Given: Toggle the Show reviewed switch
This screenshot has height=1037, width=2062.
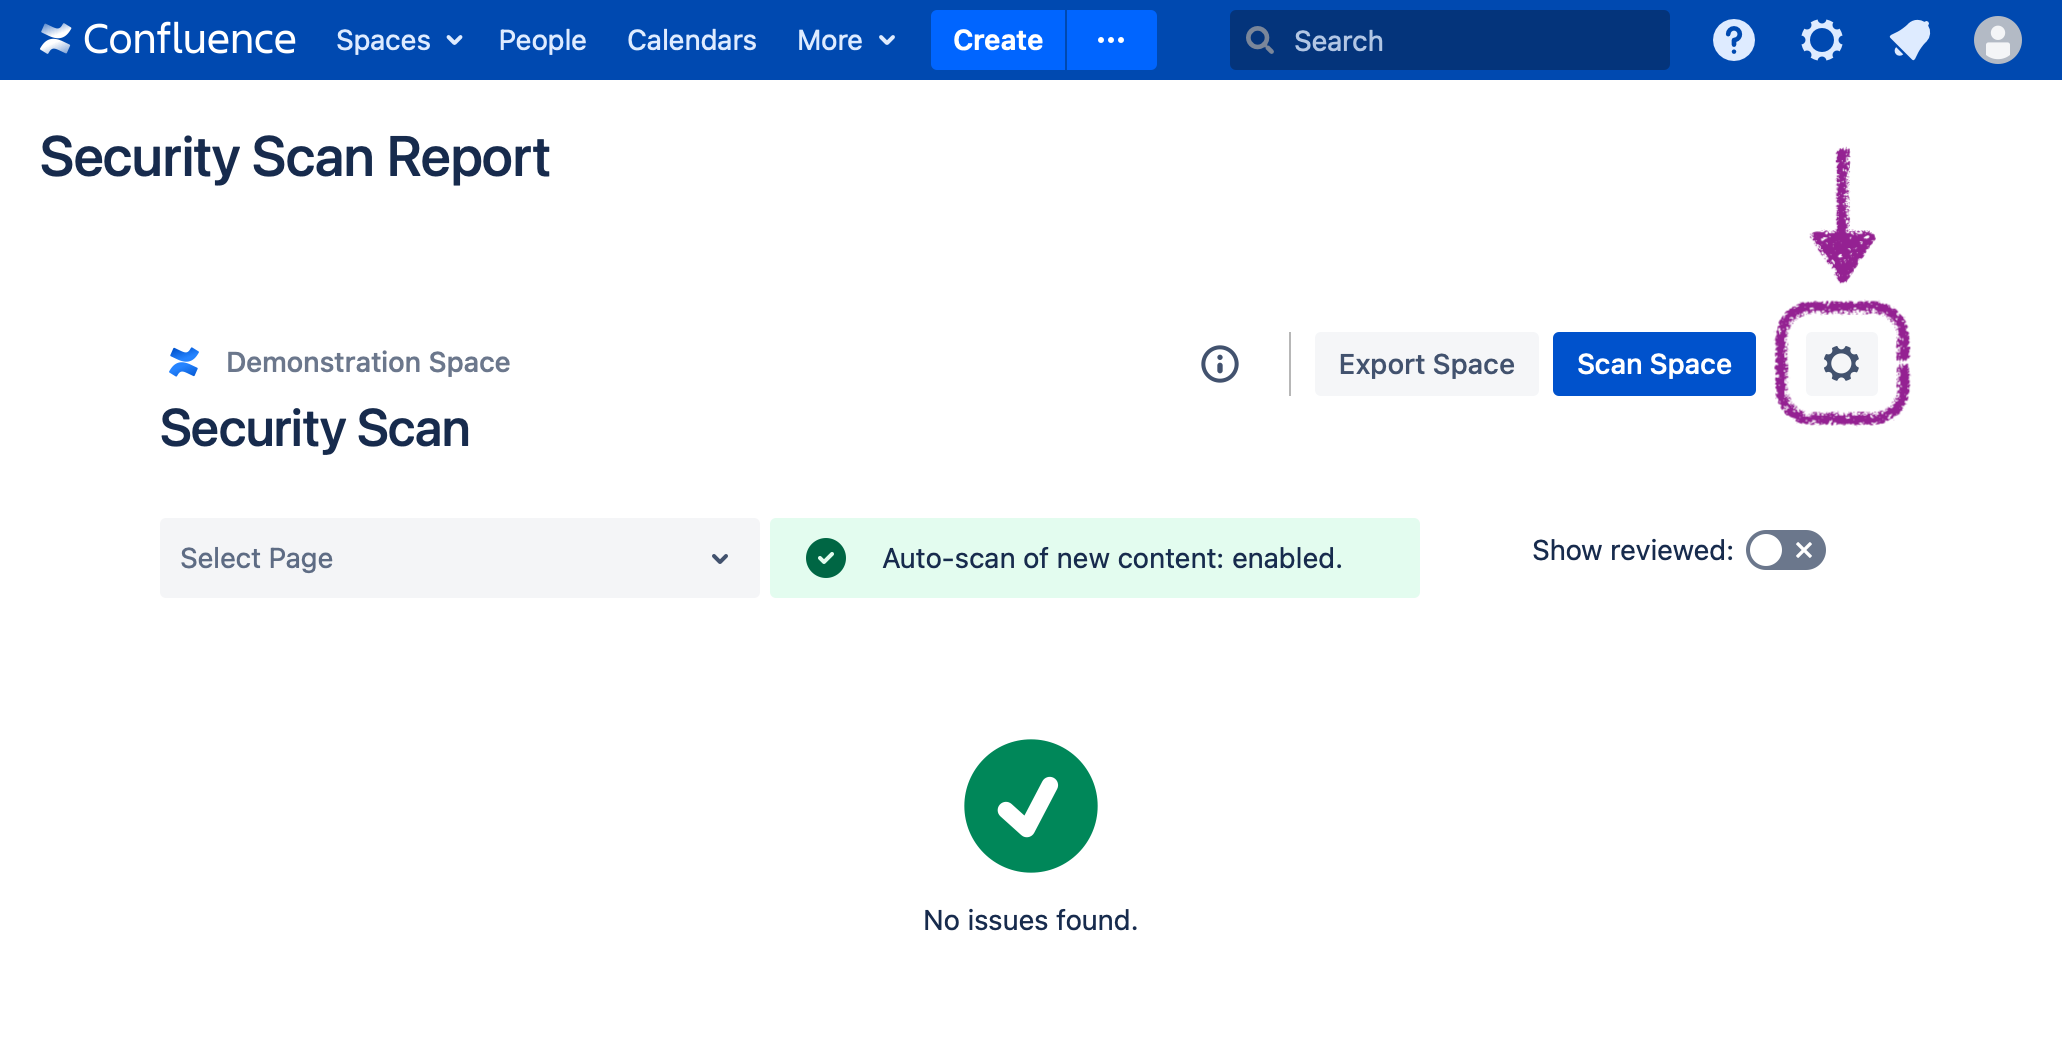Looking at the screenshot, I should (1785, 550).
